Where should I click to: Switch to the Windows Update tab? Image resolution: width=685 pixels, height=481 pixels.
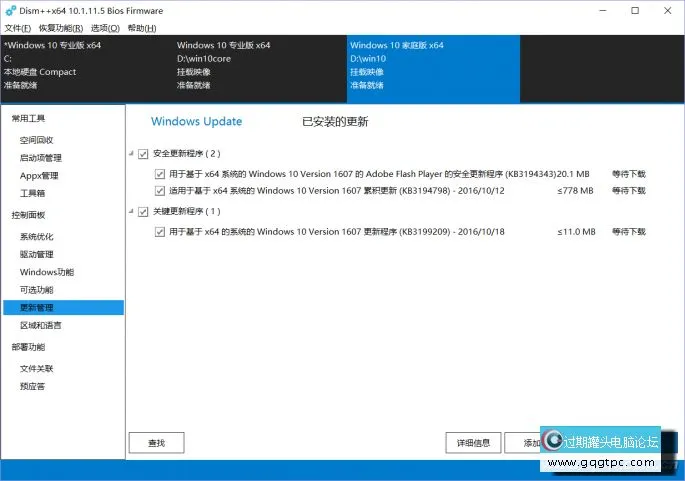click(x=196, y=121)
